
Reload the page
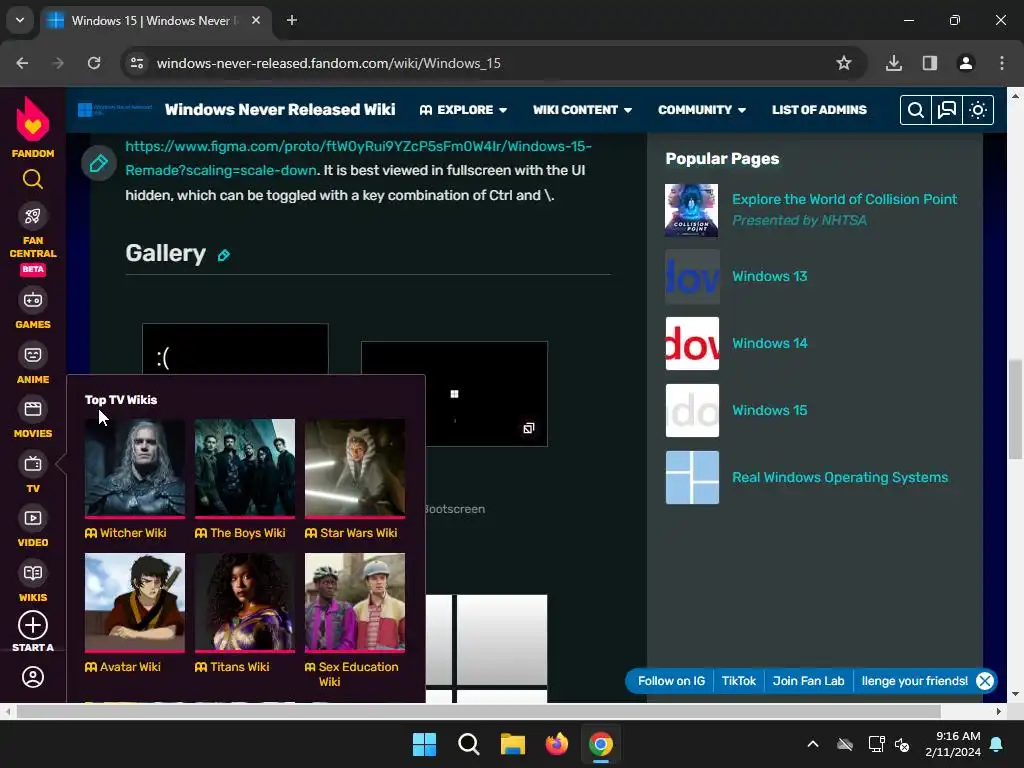[94, 63]
